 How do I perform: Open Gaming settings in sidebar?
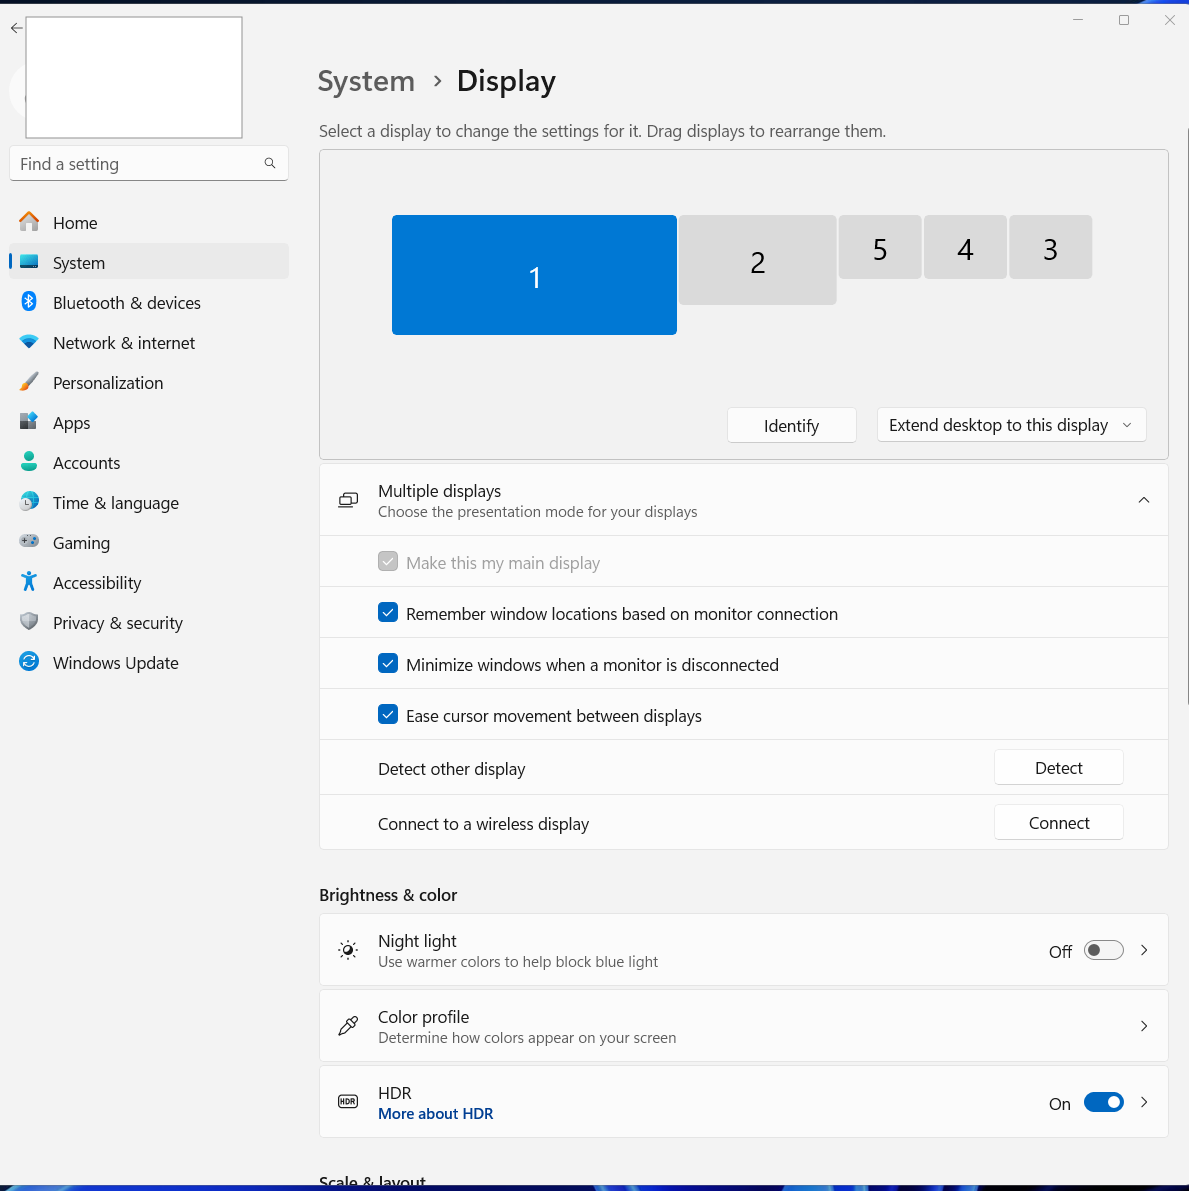pos(149,542)
